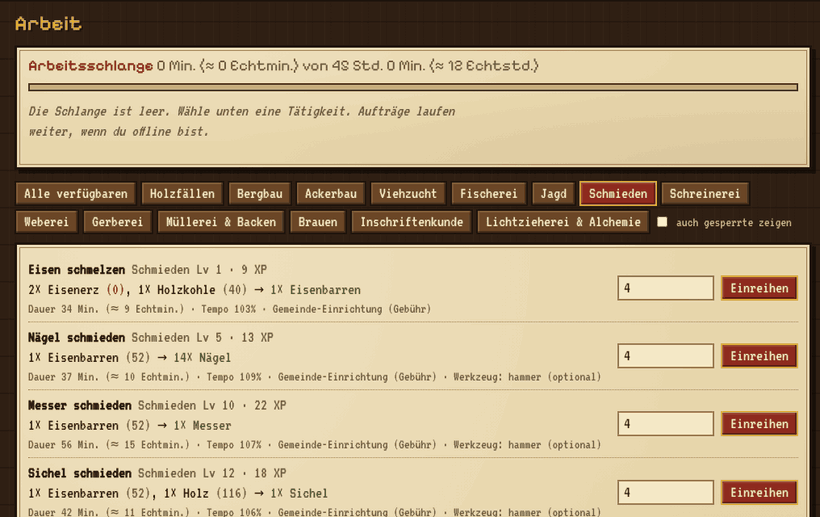
Task: Open 'Müllerei & Backen' category
Action: pos(221,222)
